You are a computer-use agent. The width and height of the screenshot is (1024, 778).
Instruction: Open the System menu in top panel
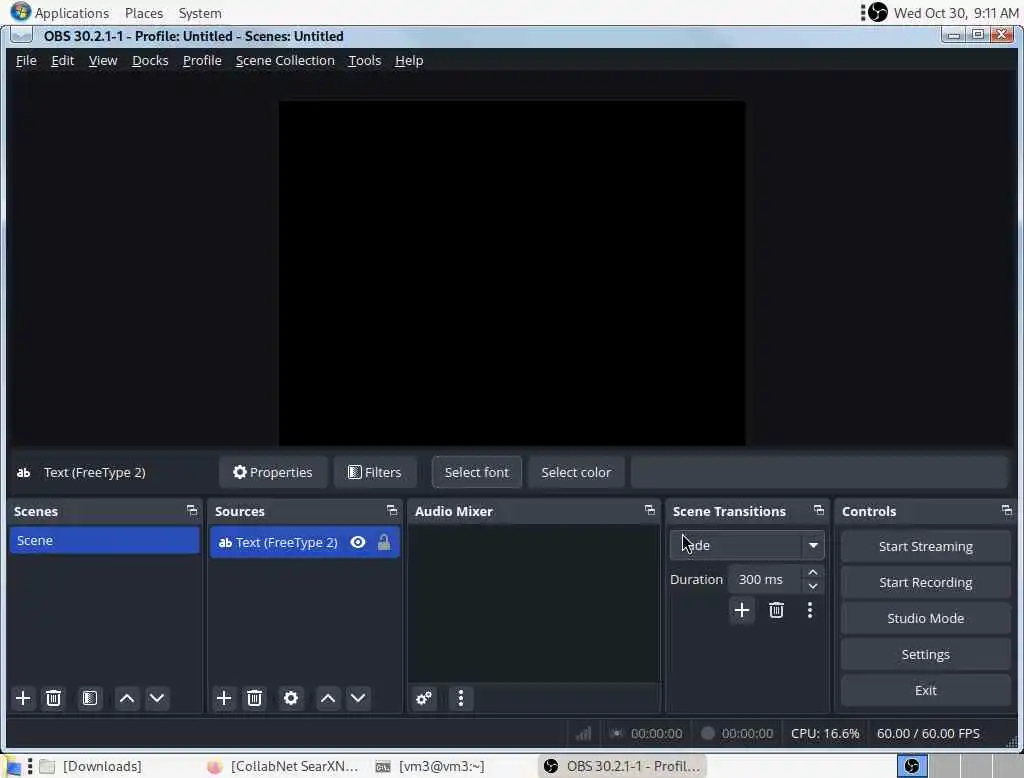tap(200, 12)
